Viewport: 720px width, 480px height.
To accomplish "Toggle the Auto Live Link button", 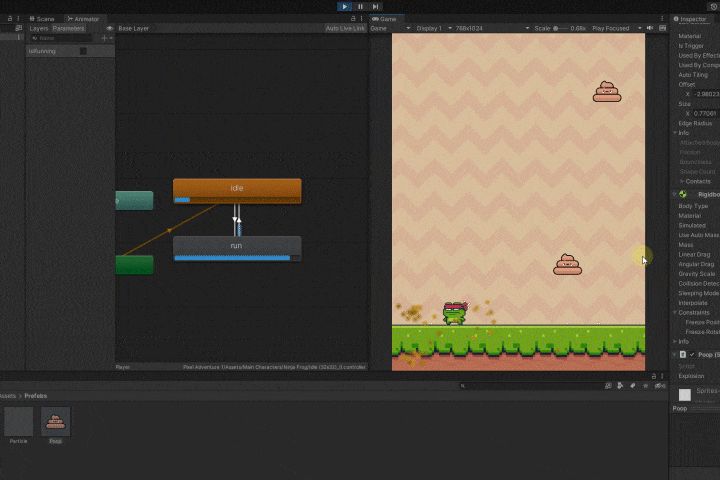I will pyautogui.click(x=345, y=28).
